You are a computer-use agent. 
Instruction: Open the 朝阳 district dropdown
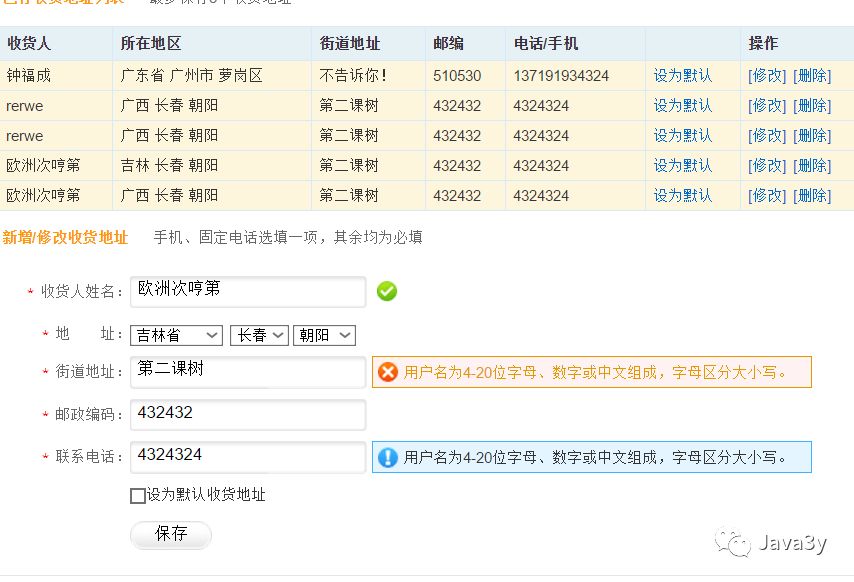[x=325, y=335]
